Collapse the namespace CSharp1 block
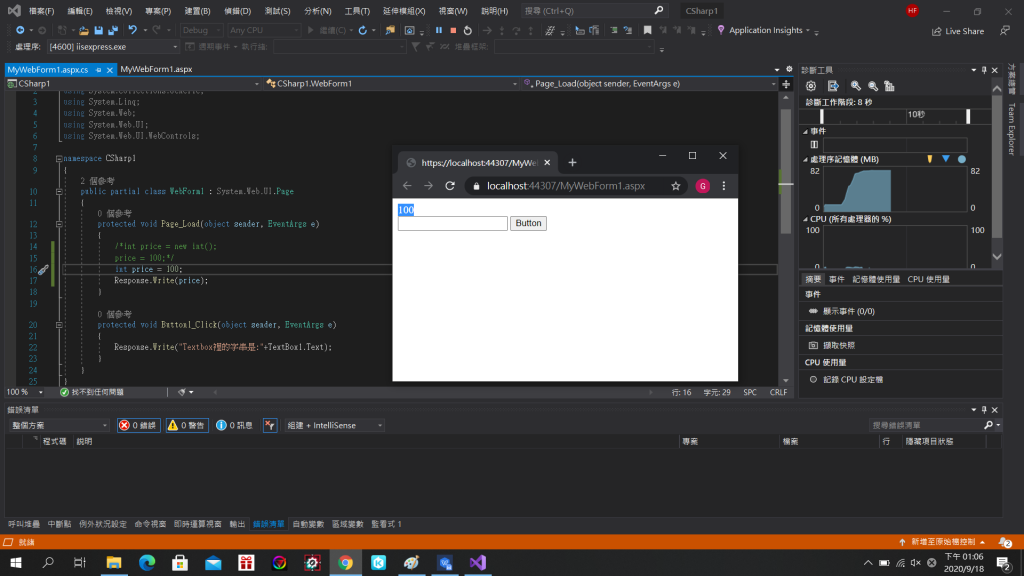This screenshot has width=1024, height=576. pyautogui.click(x=59, y=159)
